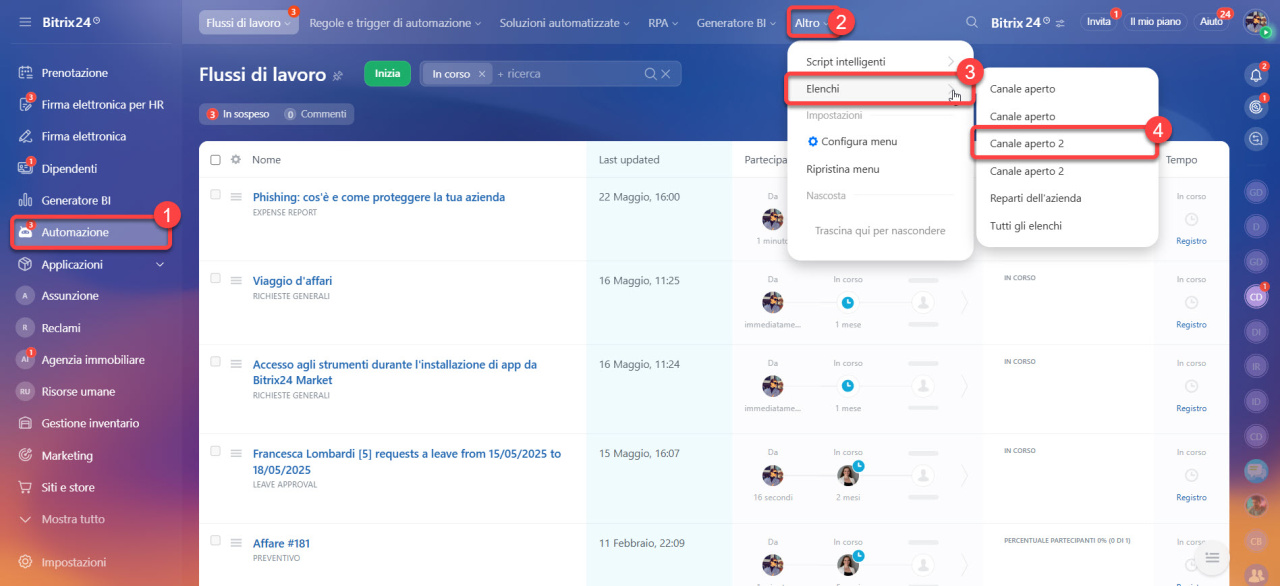Switch to the Flussi di lavoro tab
This screenshot has height=586, width=1280.
[249, 22]
